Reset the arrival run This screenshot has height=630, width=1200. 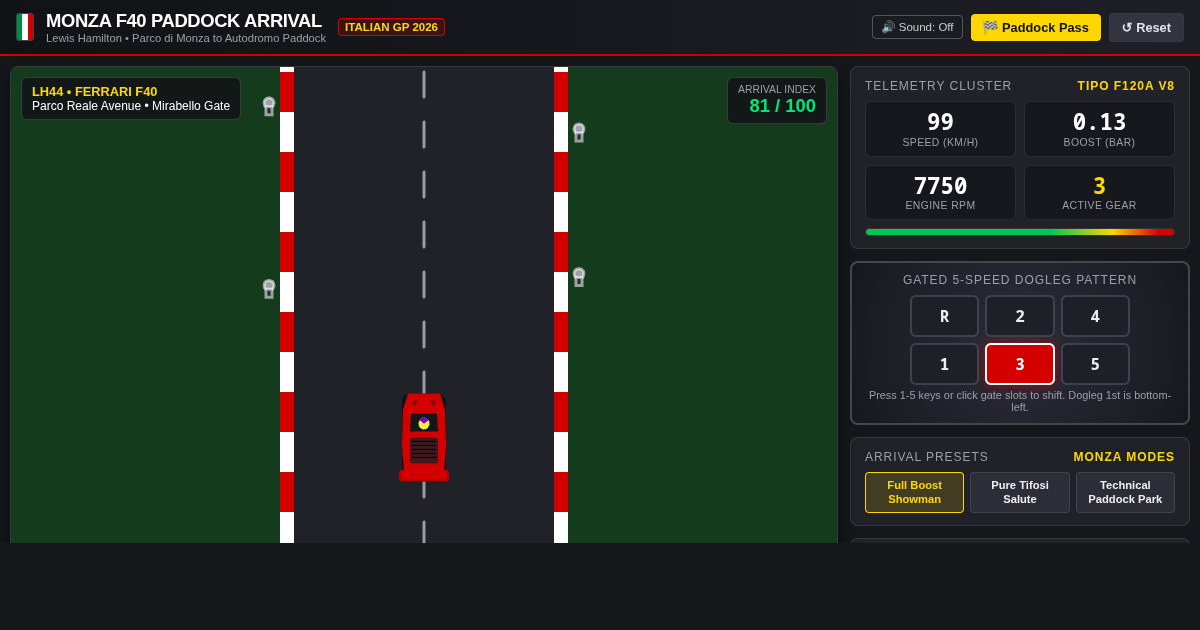coord(1146,27)
